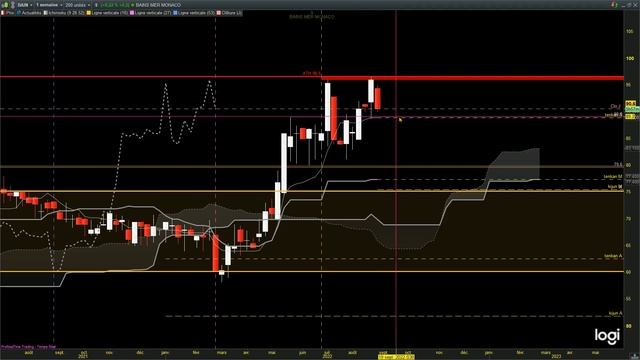The width and height of the screenshot is (640, 360).
Task: Click the 60 price level on axis
Action: [630, 272]
